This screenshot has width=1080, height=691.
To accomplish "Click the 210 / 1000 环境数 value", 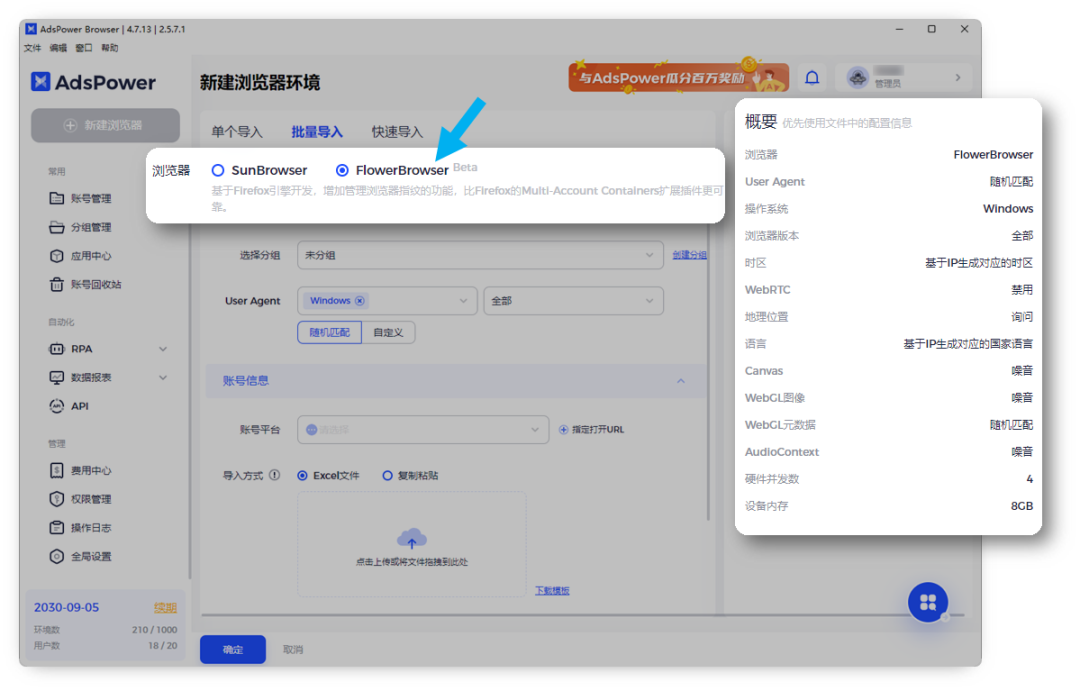I will pos(154,630).
